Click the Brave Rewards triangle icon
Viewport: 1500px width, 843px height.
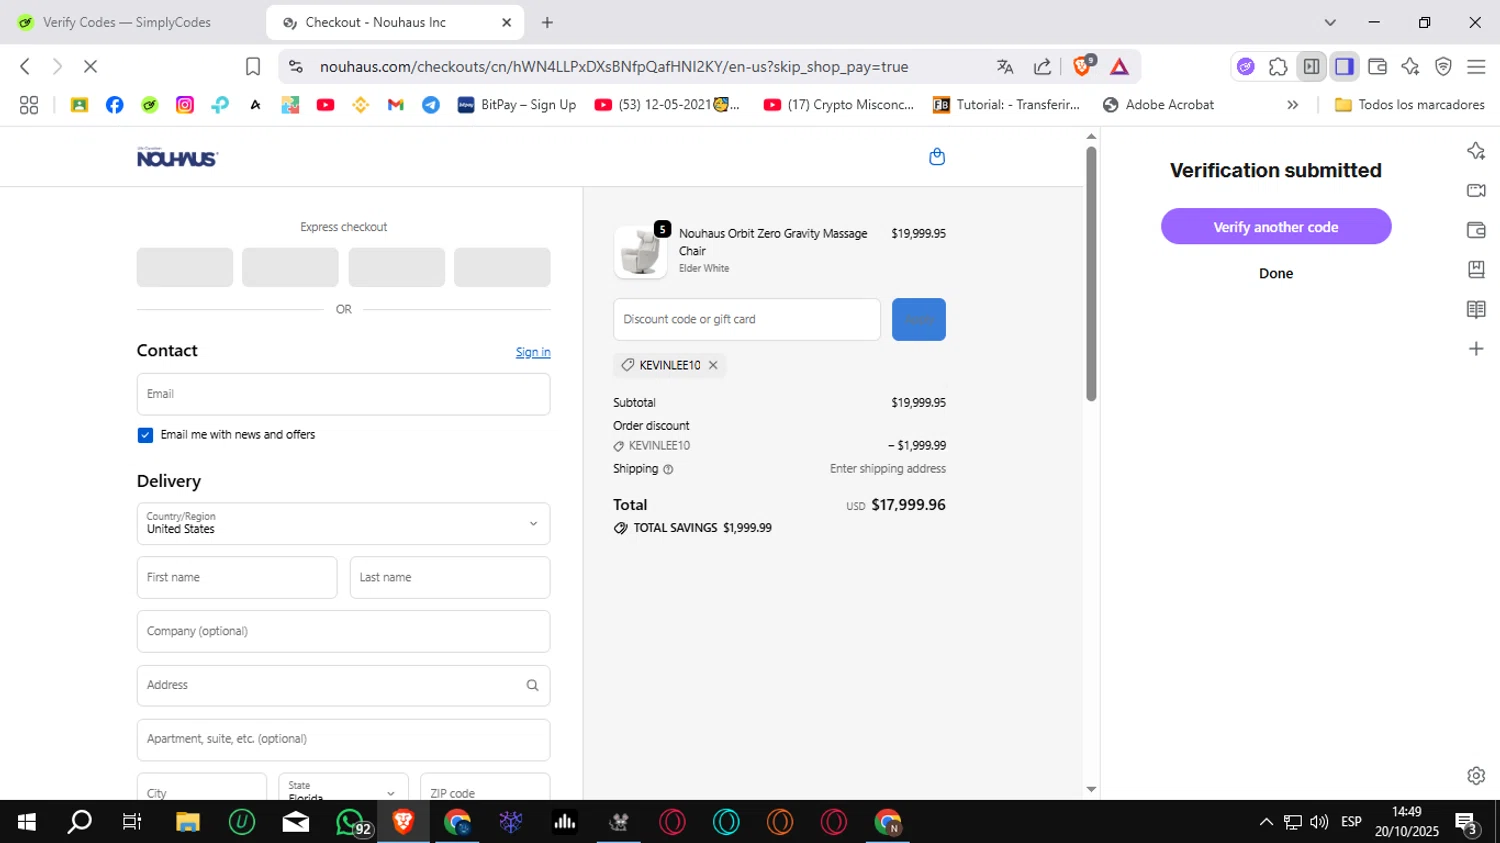click(1119, 67)
